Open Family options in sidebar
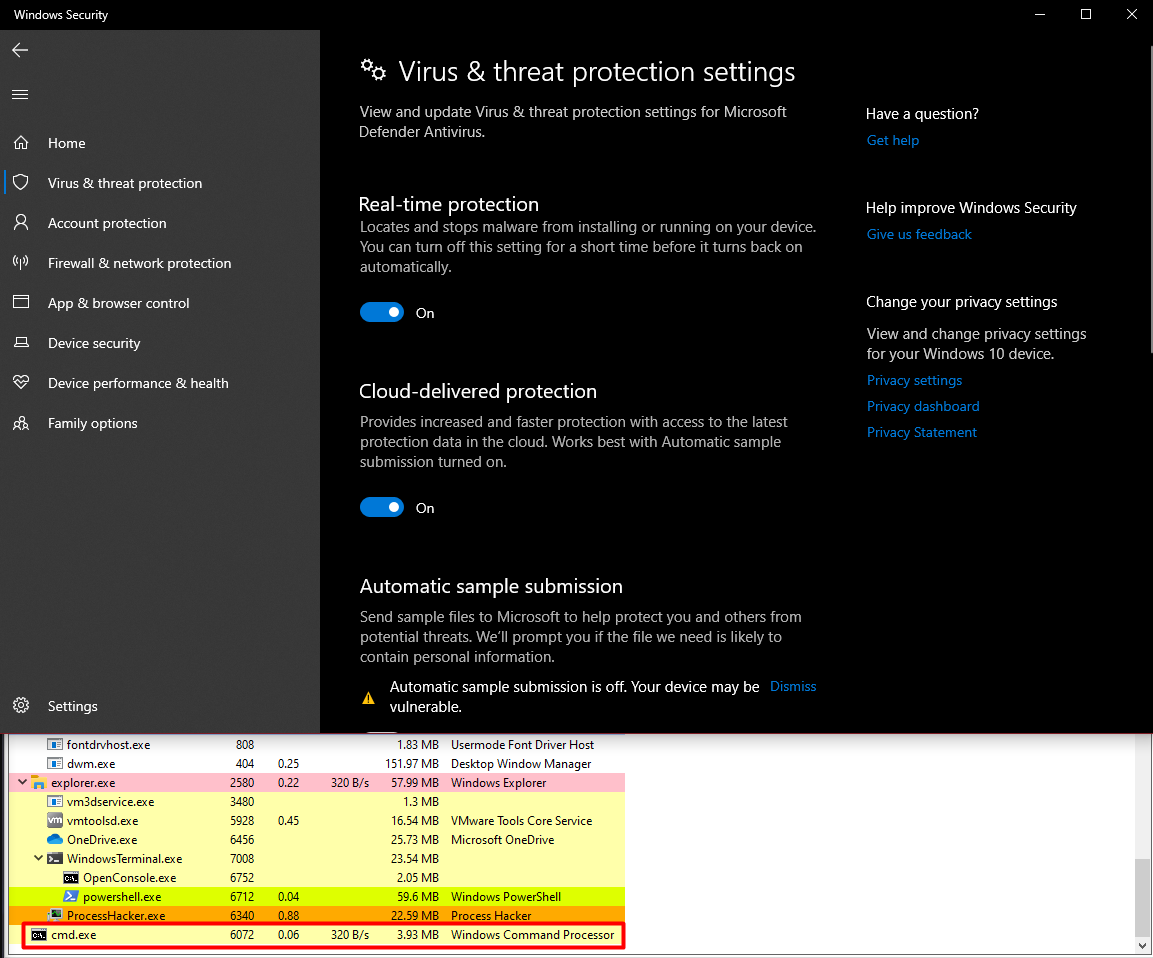1153x958 pixels. click(x=92, y=423)
